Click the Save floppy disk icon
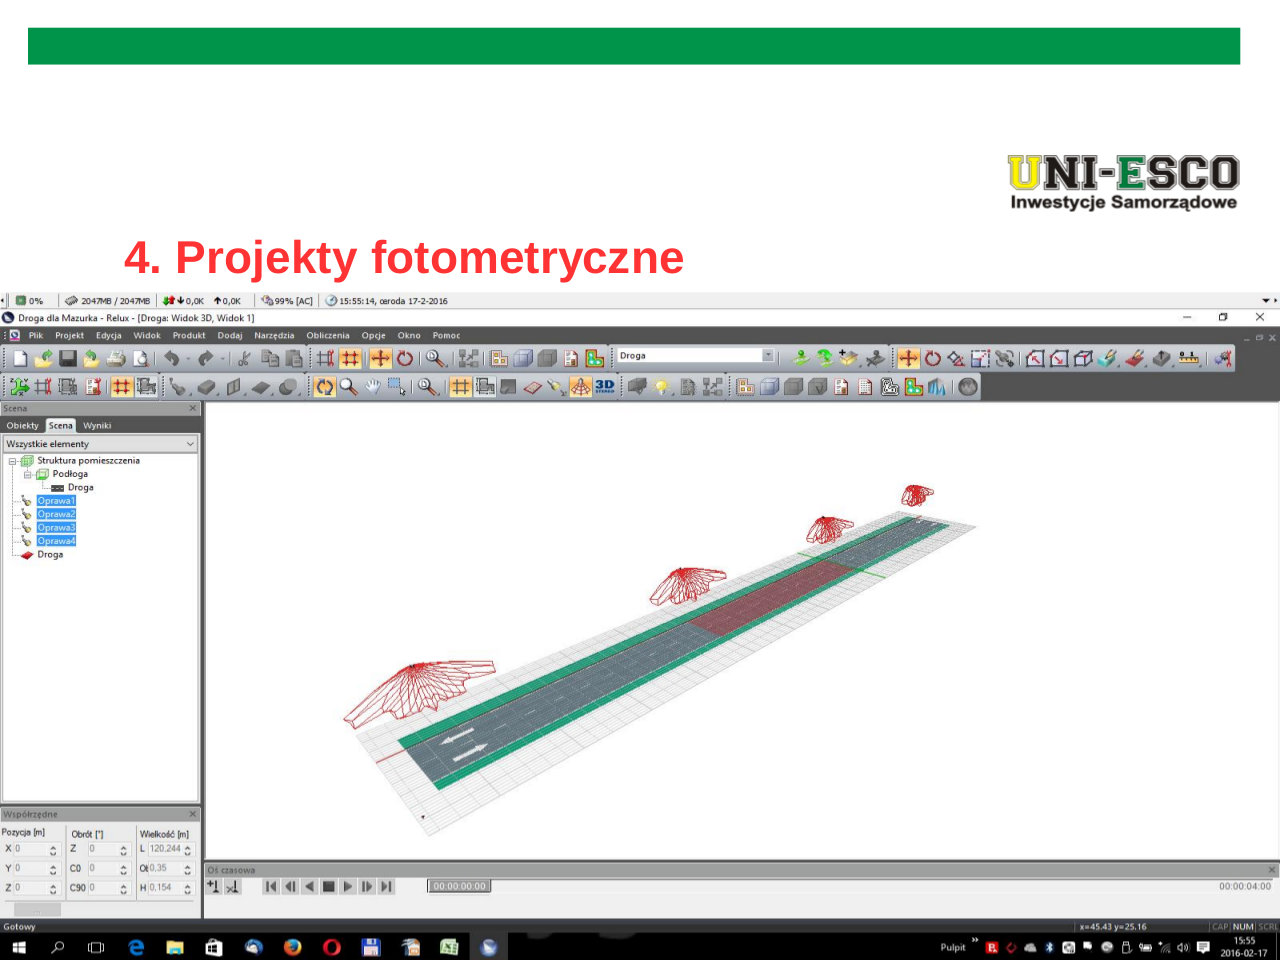The image size is (1280, 960). pos(68,358)
